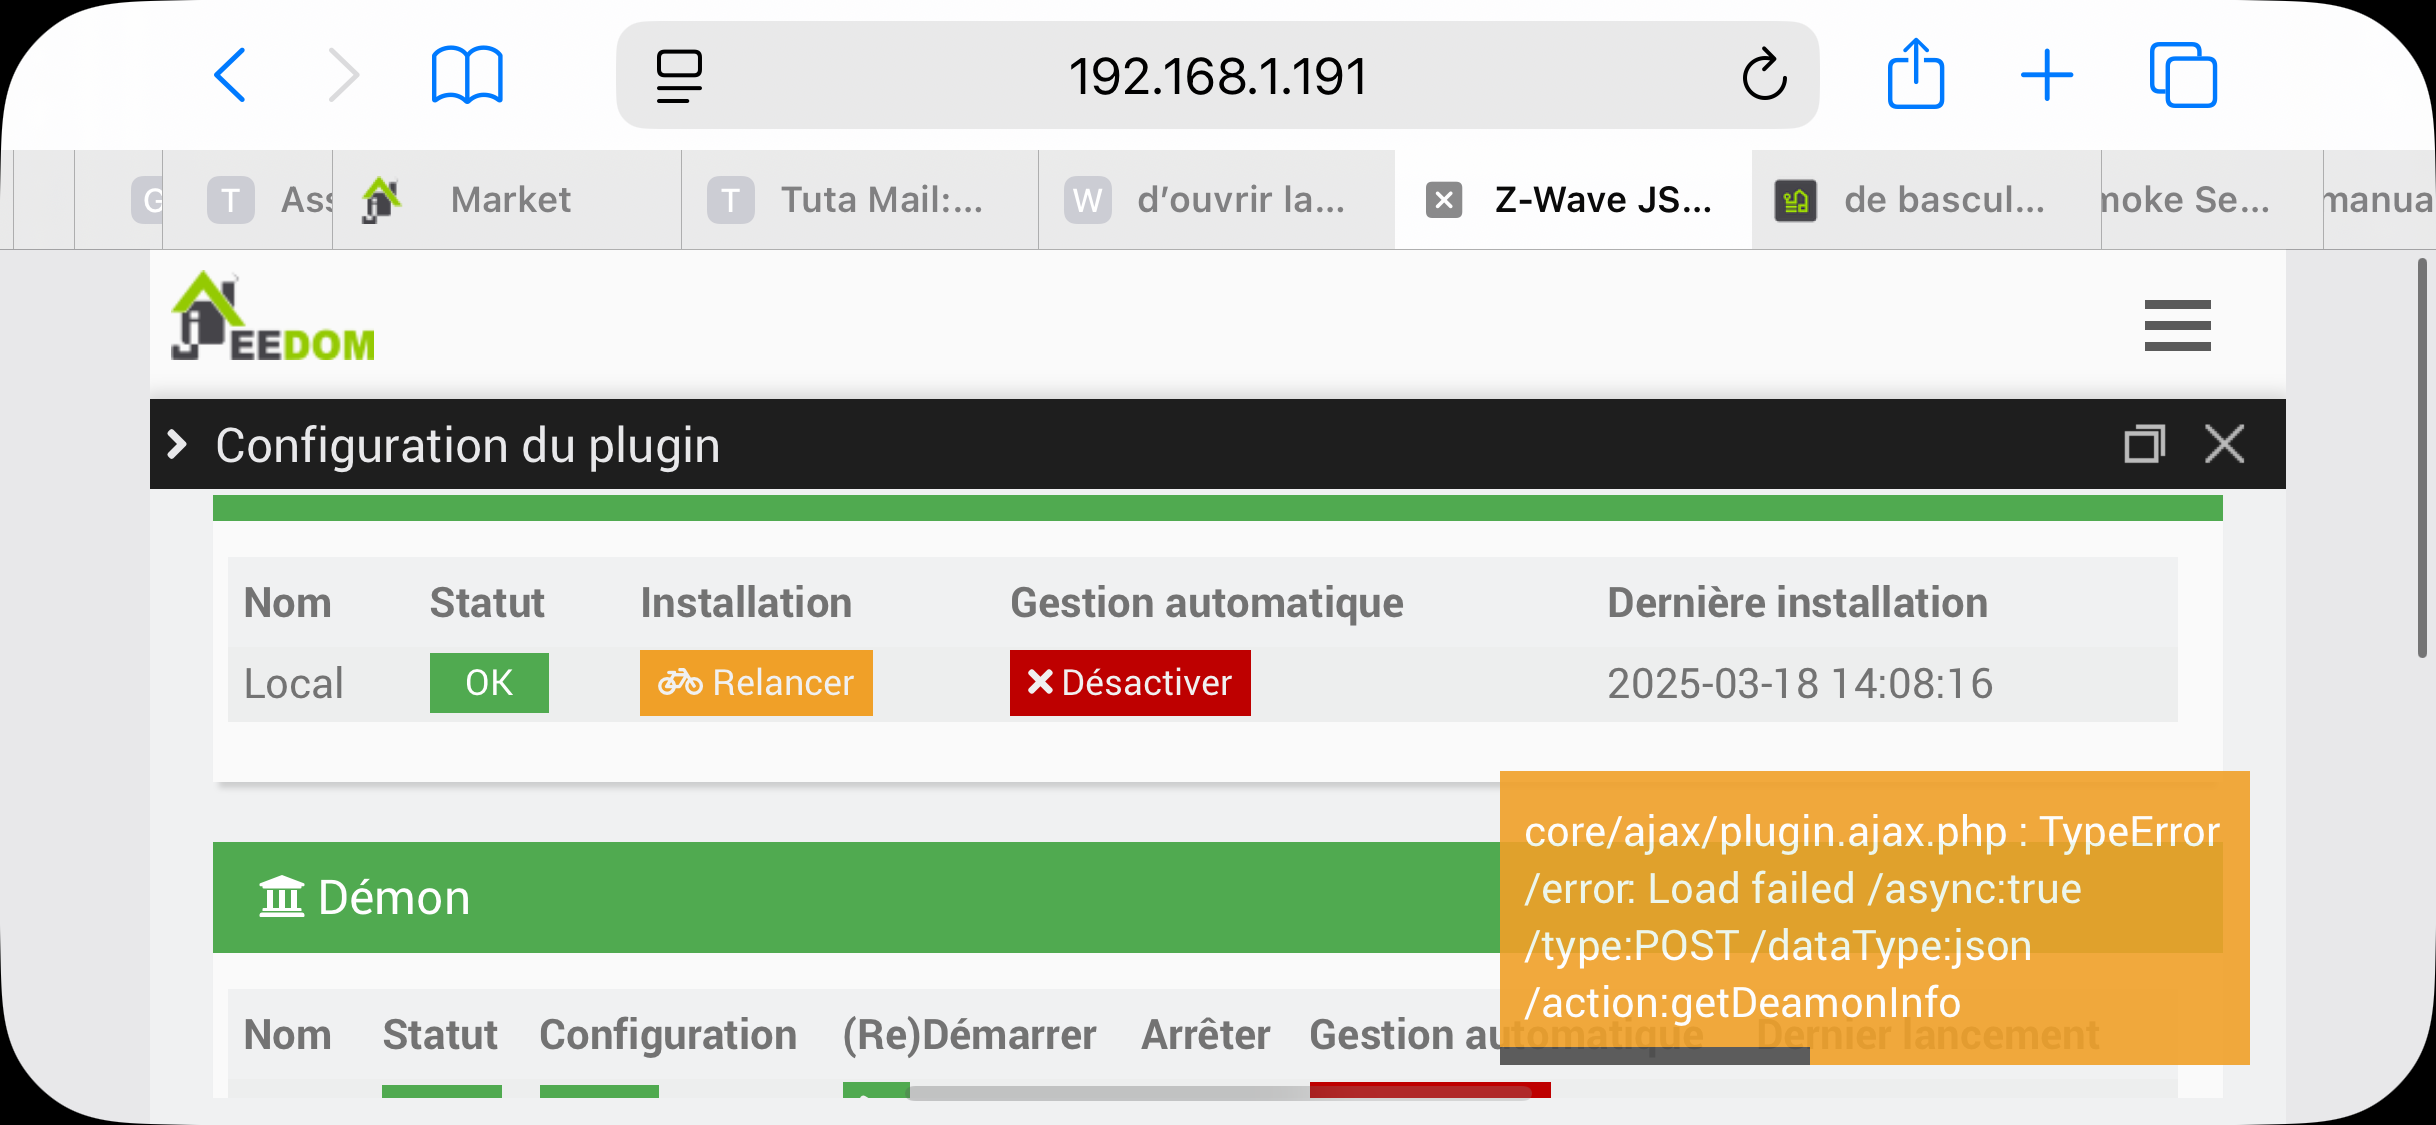Open the Jeedom hamburger menu
The height and width of the screenshot is (1125, 2436).
pyautogui.click(x=2177, y=326)
